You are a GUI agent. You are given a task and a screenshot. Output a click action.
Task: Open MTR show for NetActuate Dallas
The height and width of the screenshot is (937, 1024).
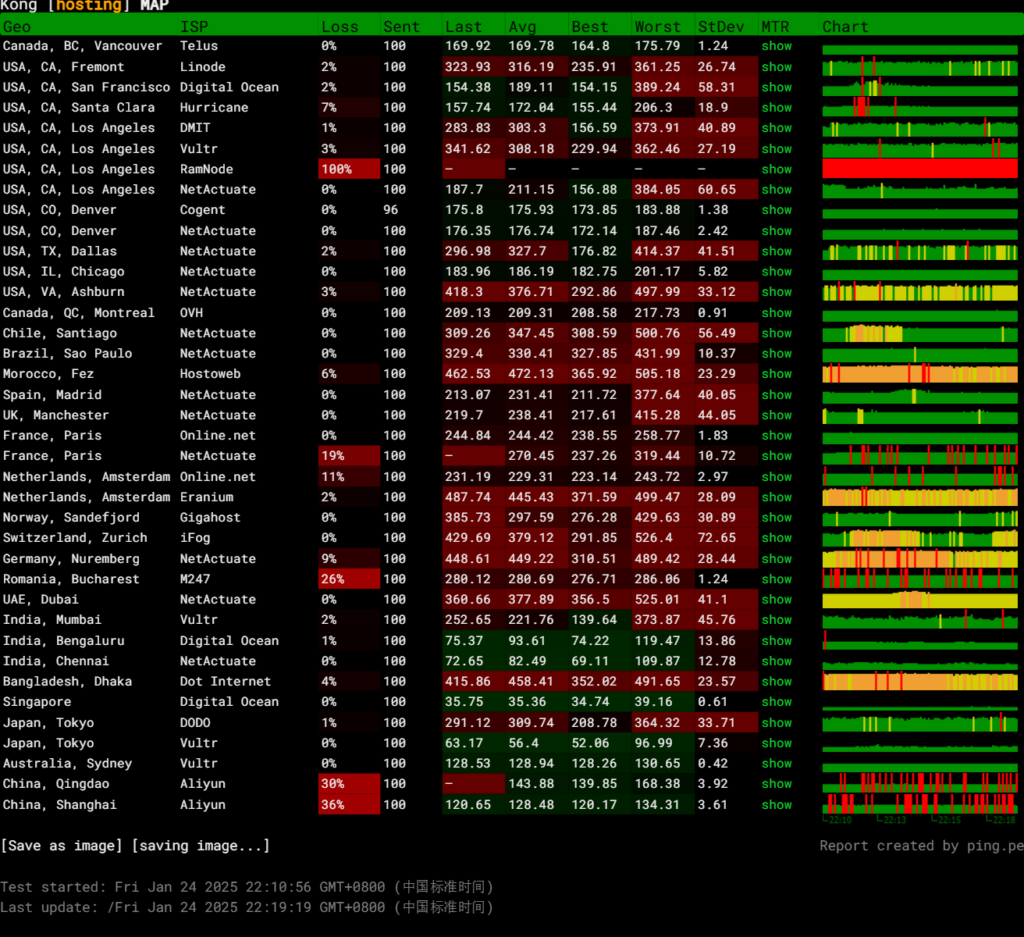point(776,251)
